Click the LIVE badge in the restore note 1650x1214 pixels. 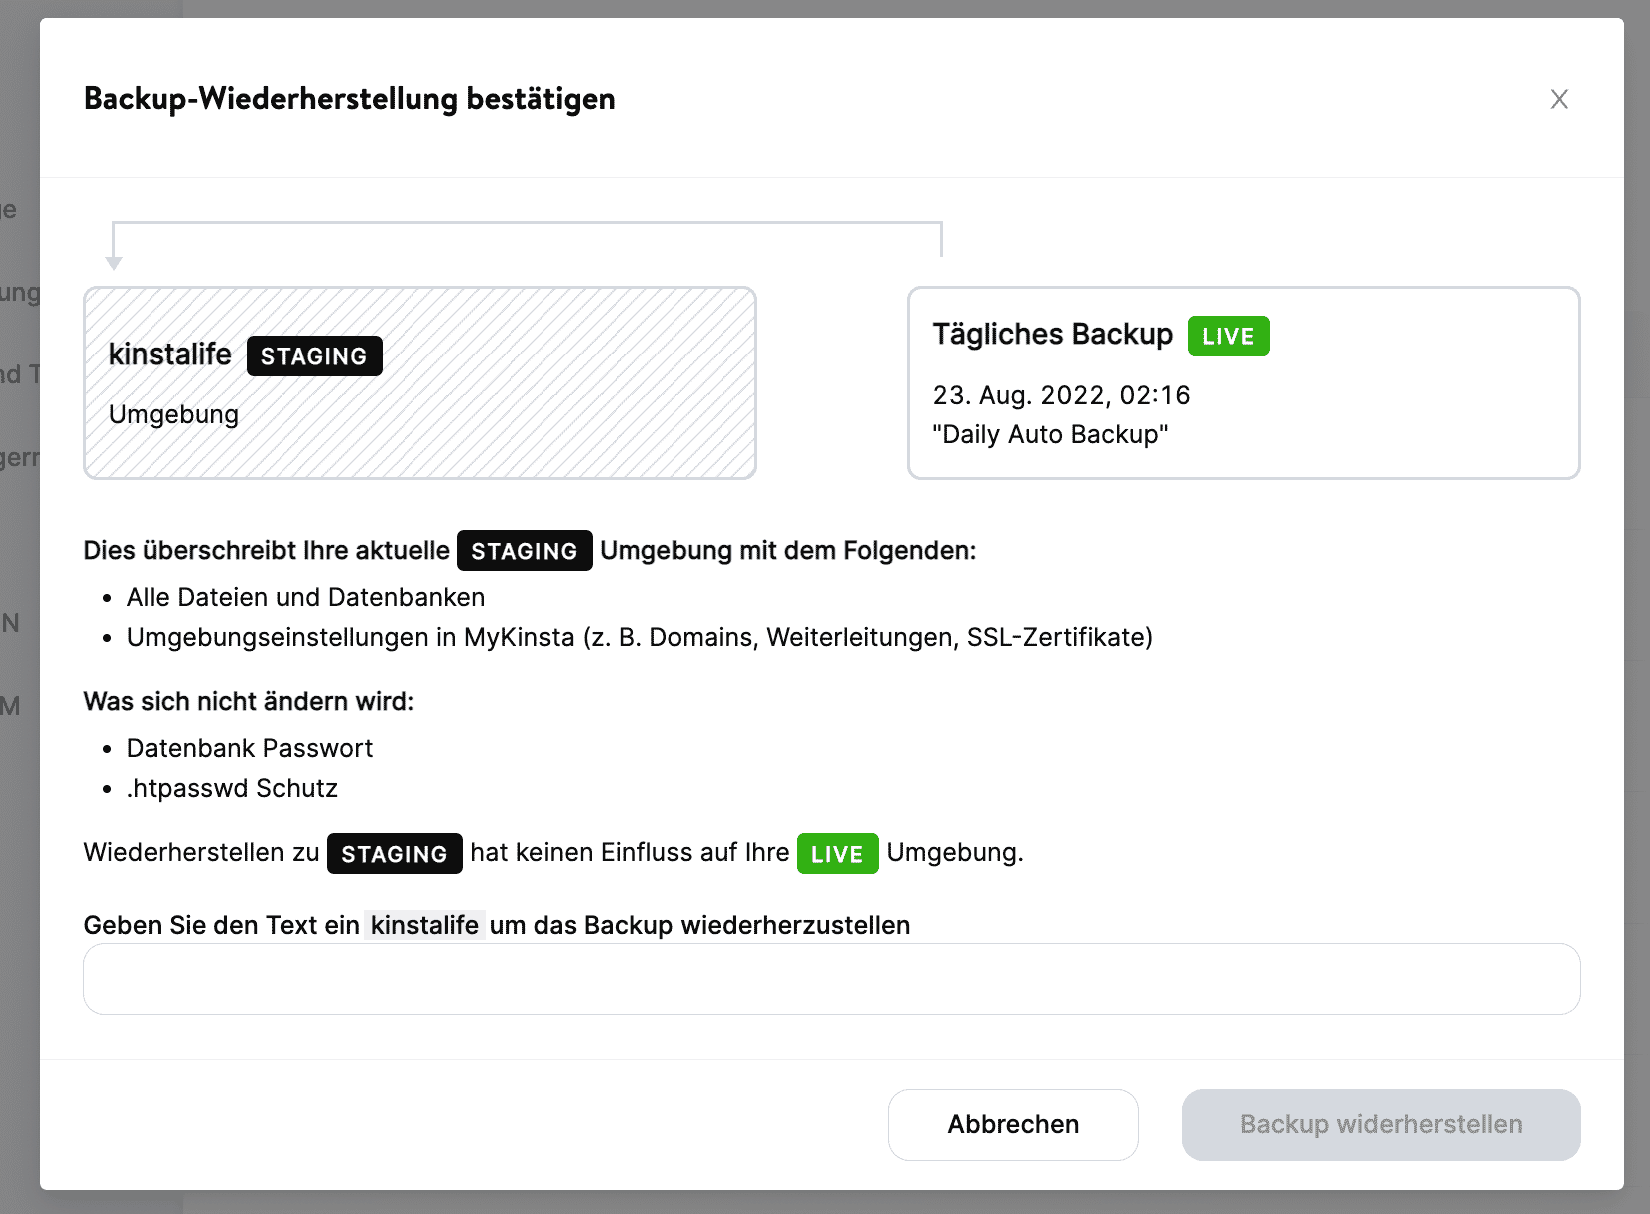pyautogui.click(x=837, y=854)
